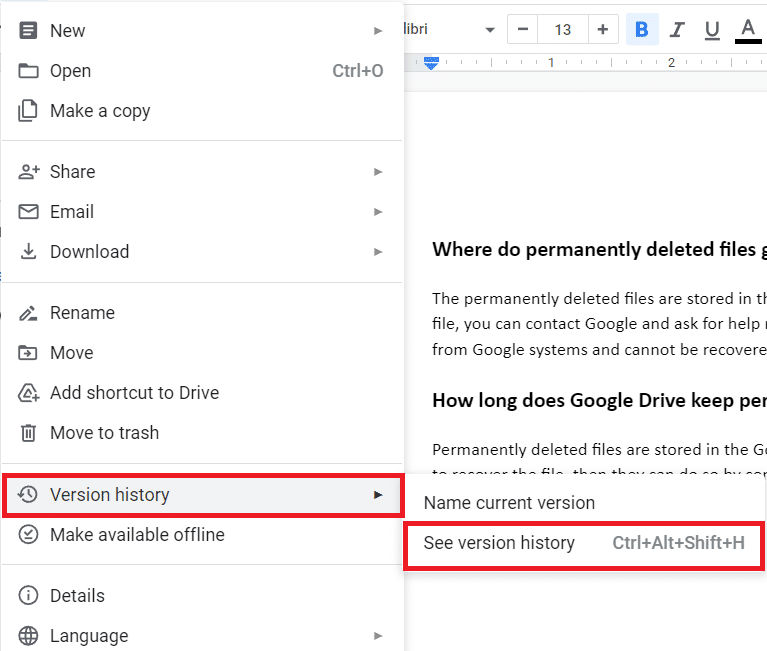The width and height of the screenshot is (767, 651).
Task: Choose Make available offline
Action: 203,535
